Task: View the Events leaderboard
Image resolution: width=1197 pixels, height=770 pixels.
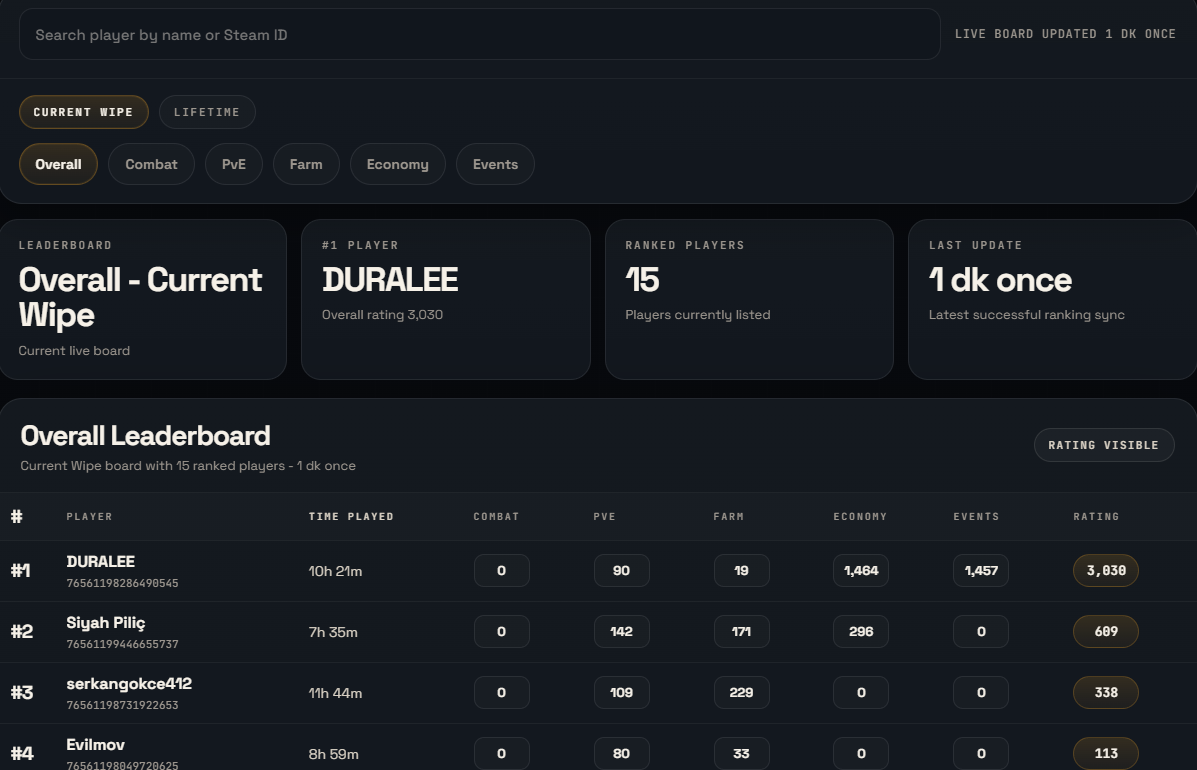Action: 495,164
